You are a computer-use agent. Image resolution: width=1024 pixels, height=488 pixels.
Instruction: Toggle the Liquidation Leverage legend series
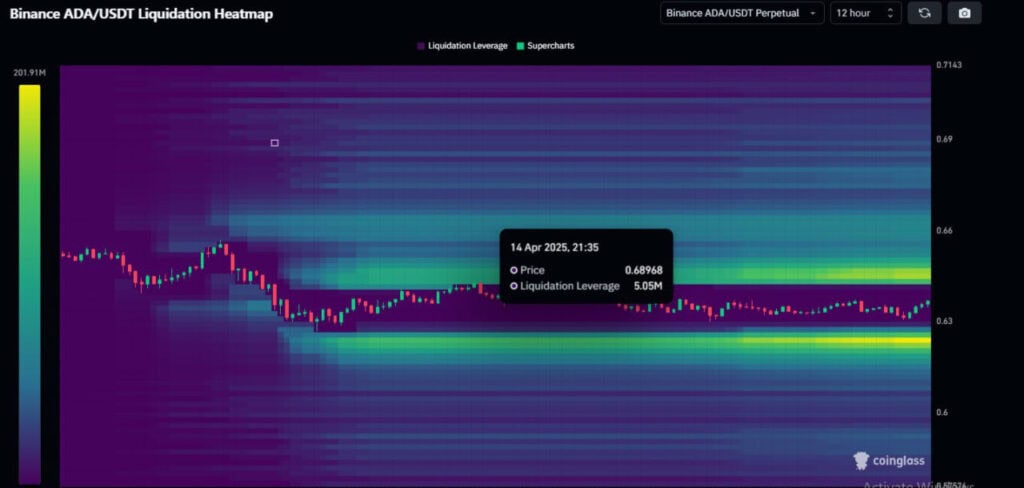pos(462,46)
